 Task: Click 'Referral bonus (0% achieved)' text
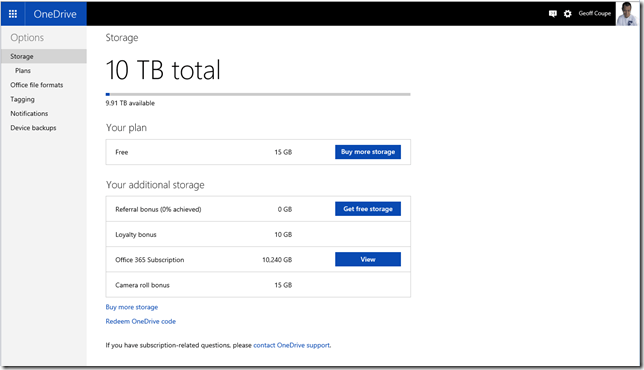point(159,209)
